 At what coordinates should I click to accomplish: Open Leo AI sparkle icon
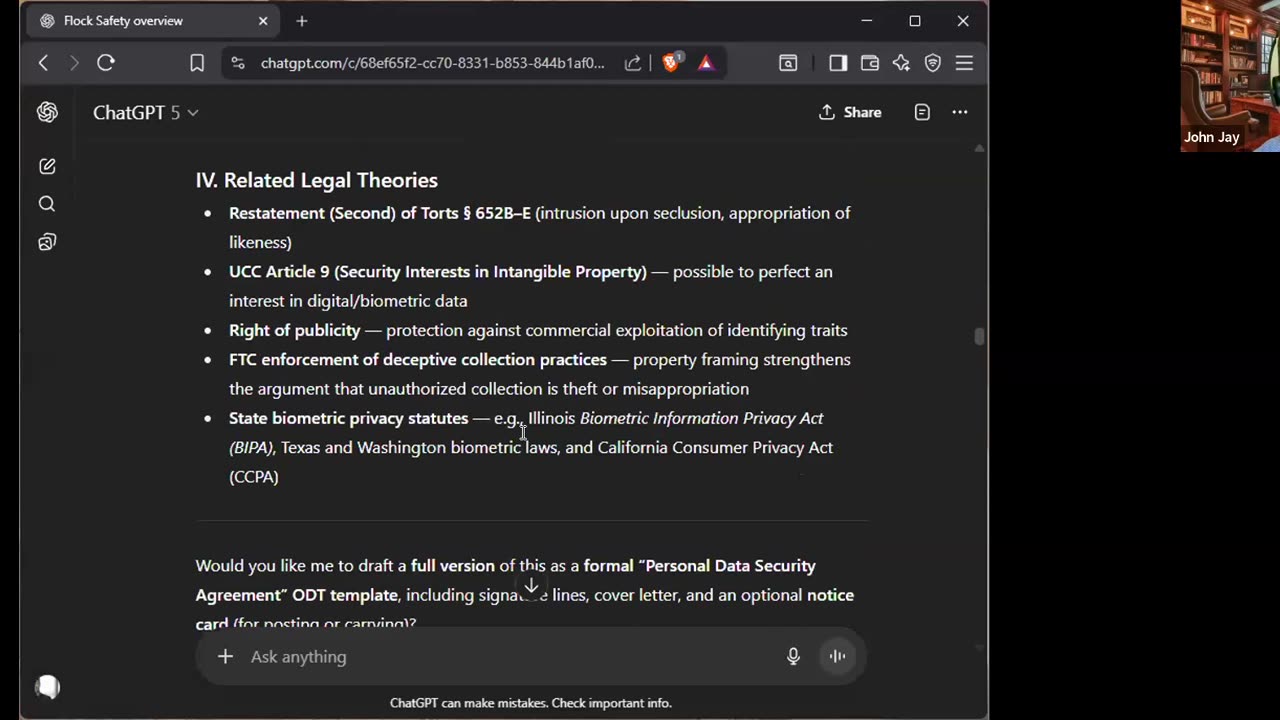901,63
